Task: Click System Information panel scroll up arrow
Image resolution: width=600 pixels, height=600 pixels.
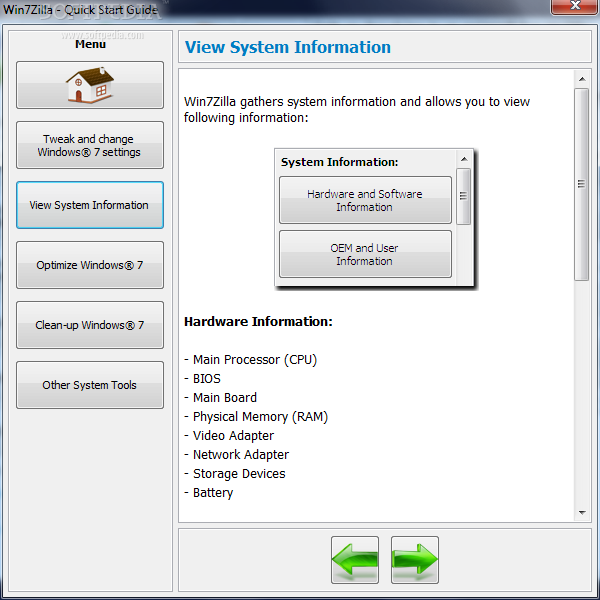Action: tap(464, 159)
